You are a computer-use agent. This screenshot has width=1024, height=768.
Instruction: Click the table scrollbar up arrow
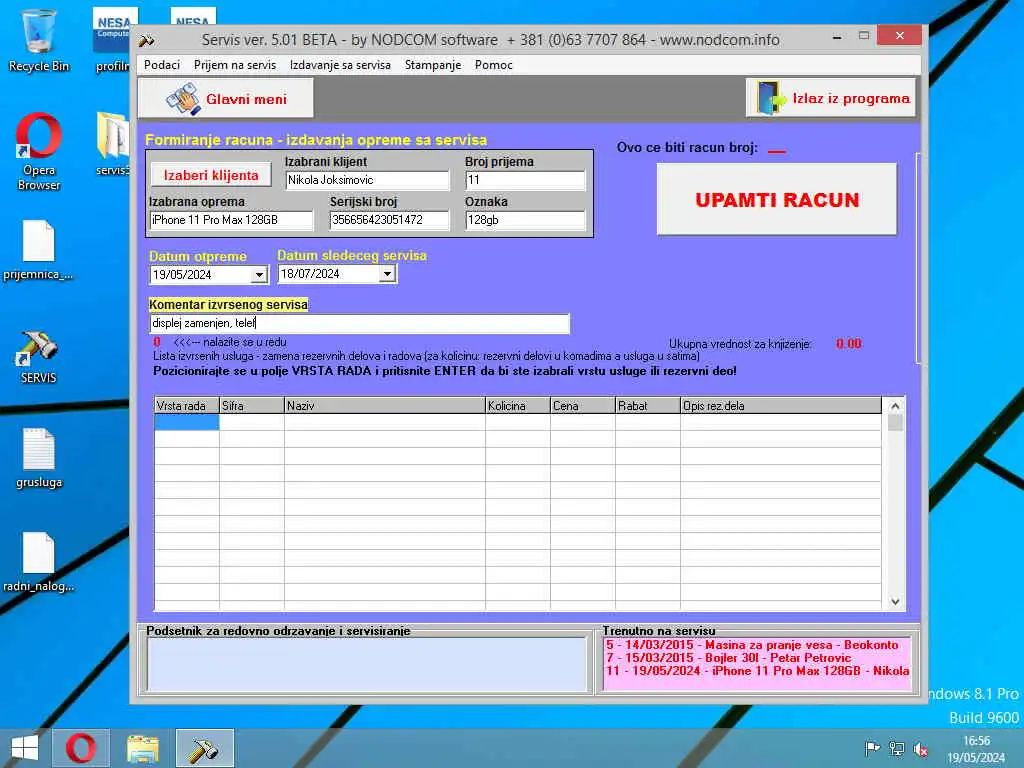point(895,406)
